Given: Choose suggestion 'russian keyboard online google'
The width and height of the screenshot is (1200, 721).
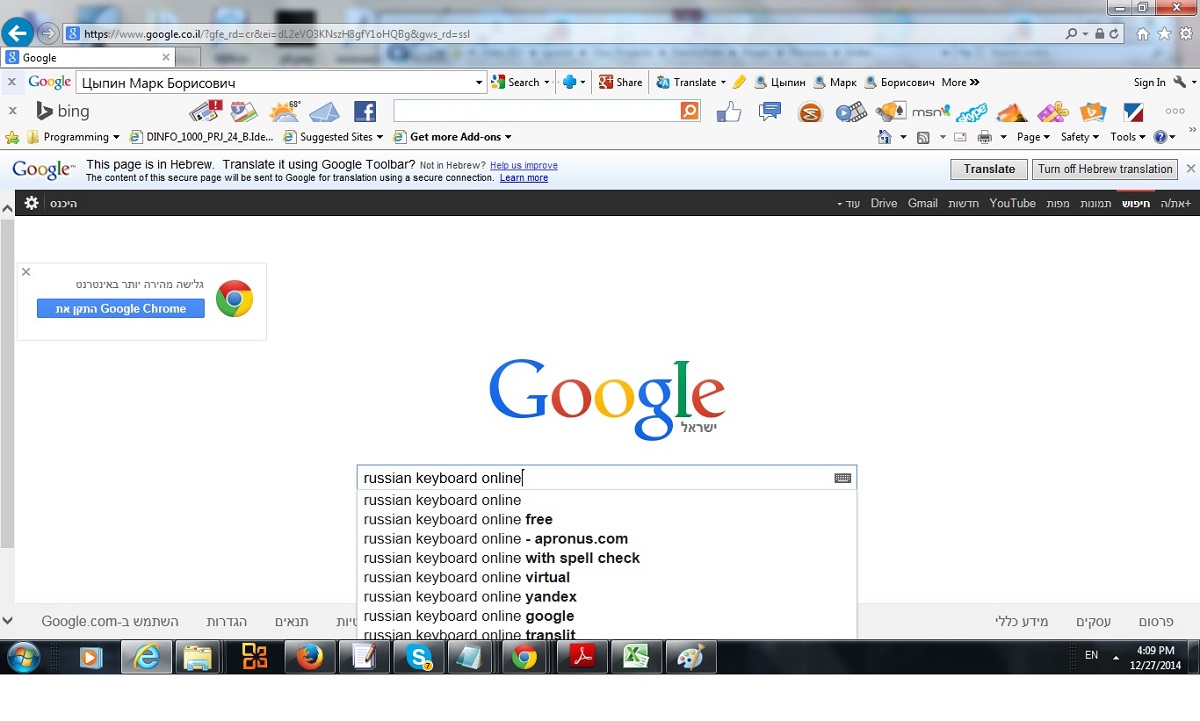Looking at the screenshot, I should click(x=607, y=616).
